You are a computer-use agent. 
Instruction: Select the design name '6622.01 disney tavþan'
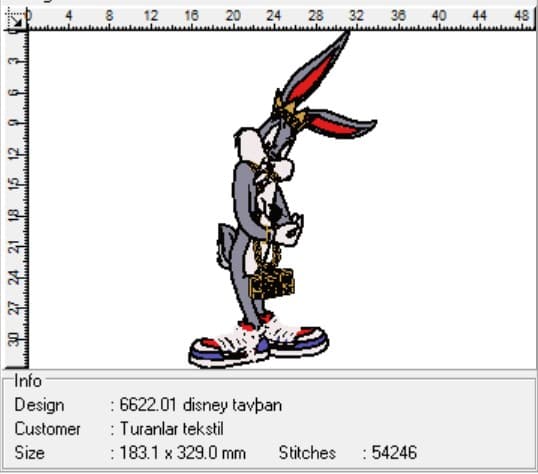tap(201, 405)
